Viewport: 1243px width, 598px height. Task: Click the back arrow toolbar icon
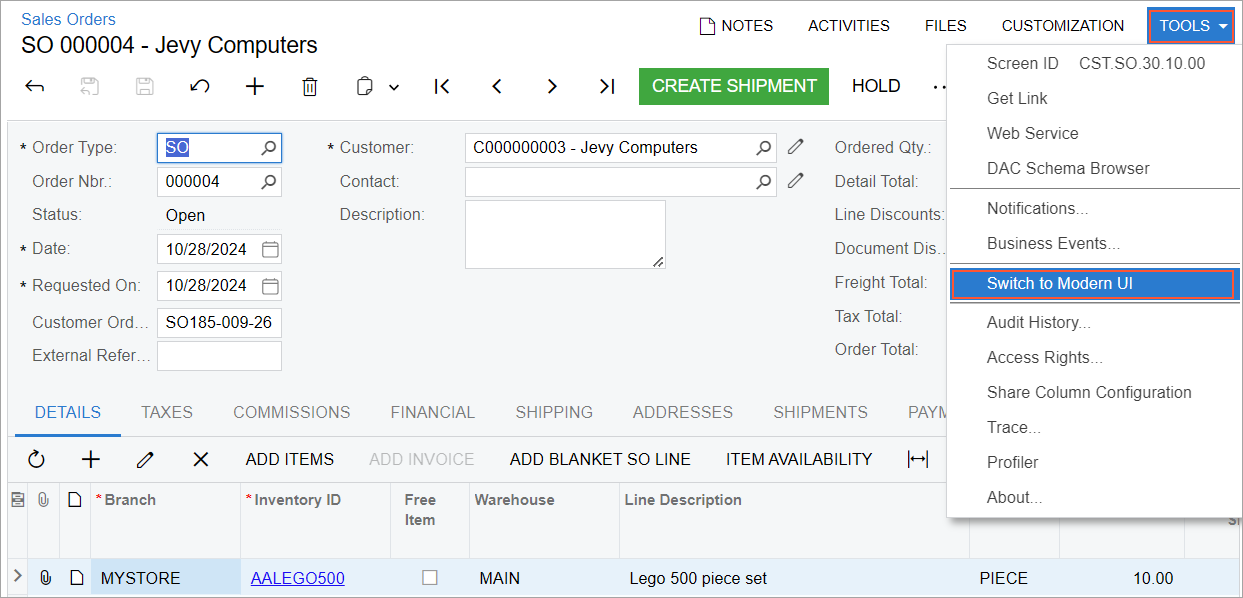tap(35, 87)
